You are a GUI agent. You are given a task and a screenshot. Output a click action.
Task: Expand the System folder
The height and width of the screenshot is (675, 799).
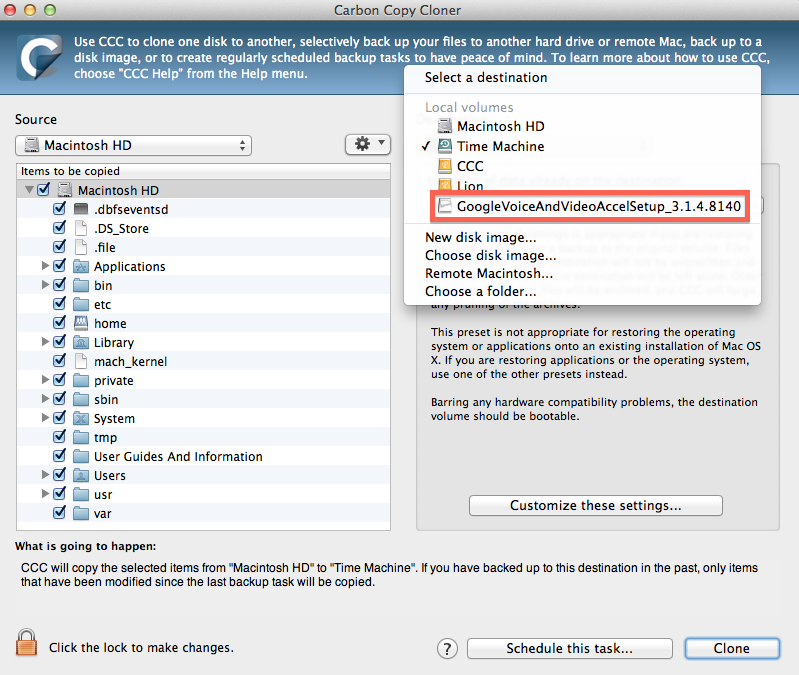(45, 417)
